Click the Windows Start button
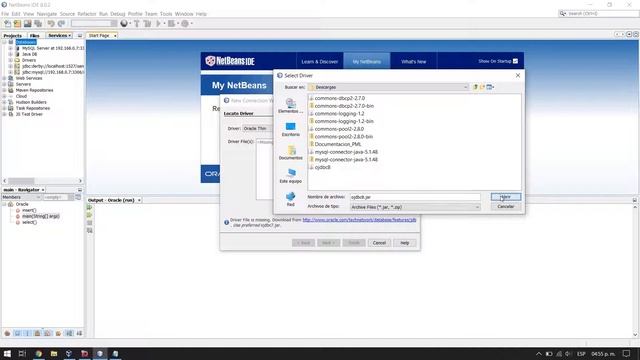Viewport: 640px width, 360px height. point(7,353)
